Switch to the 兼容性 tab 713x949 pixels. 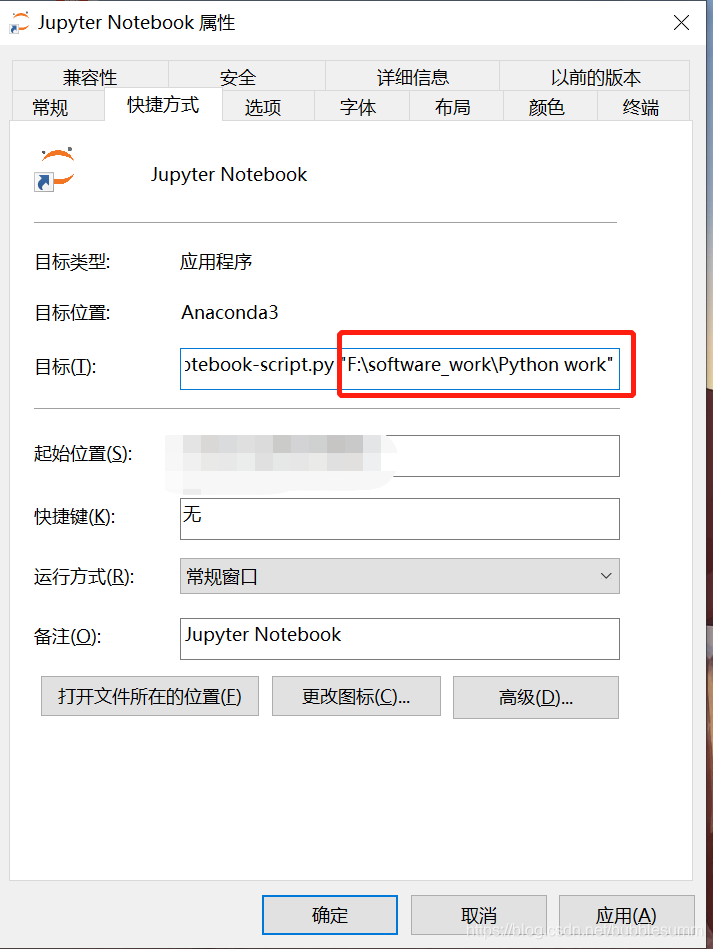[x=90, y=77]
